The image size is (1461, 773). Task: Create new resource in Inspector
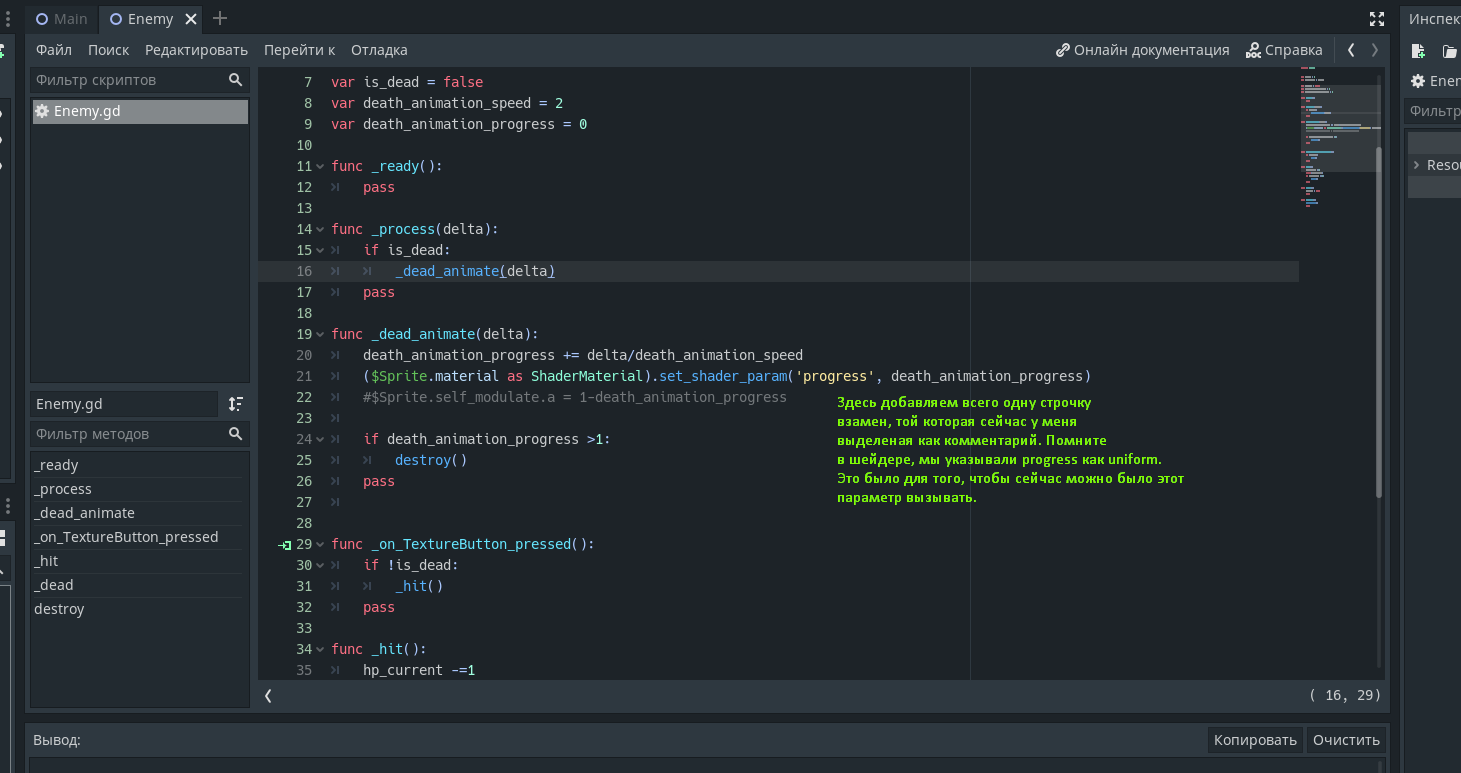point(1417,50)
